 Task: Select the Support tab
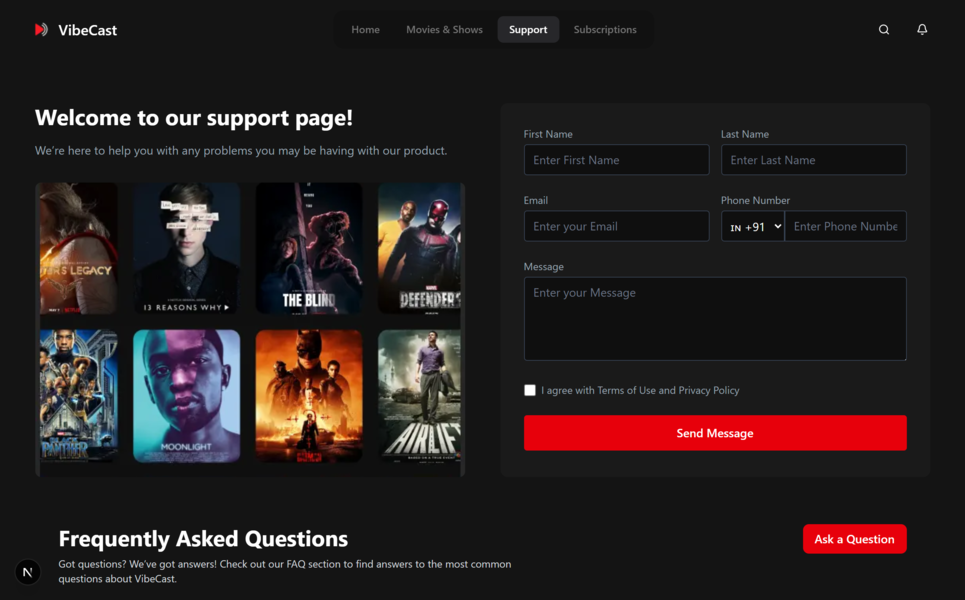[528, 30]
